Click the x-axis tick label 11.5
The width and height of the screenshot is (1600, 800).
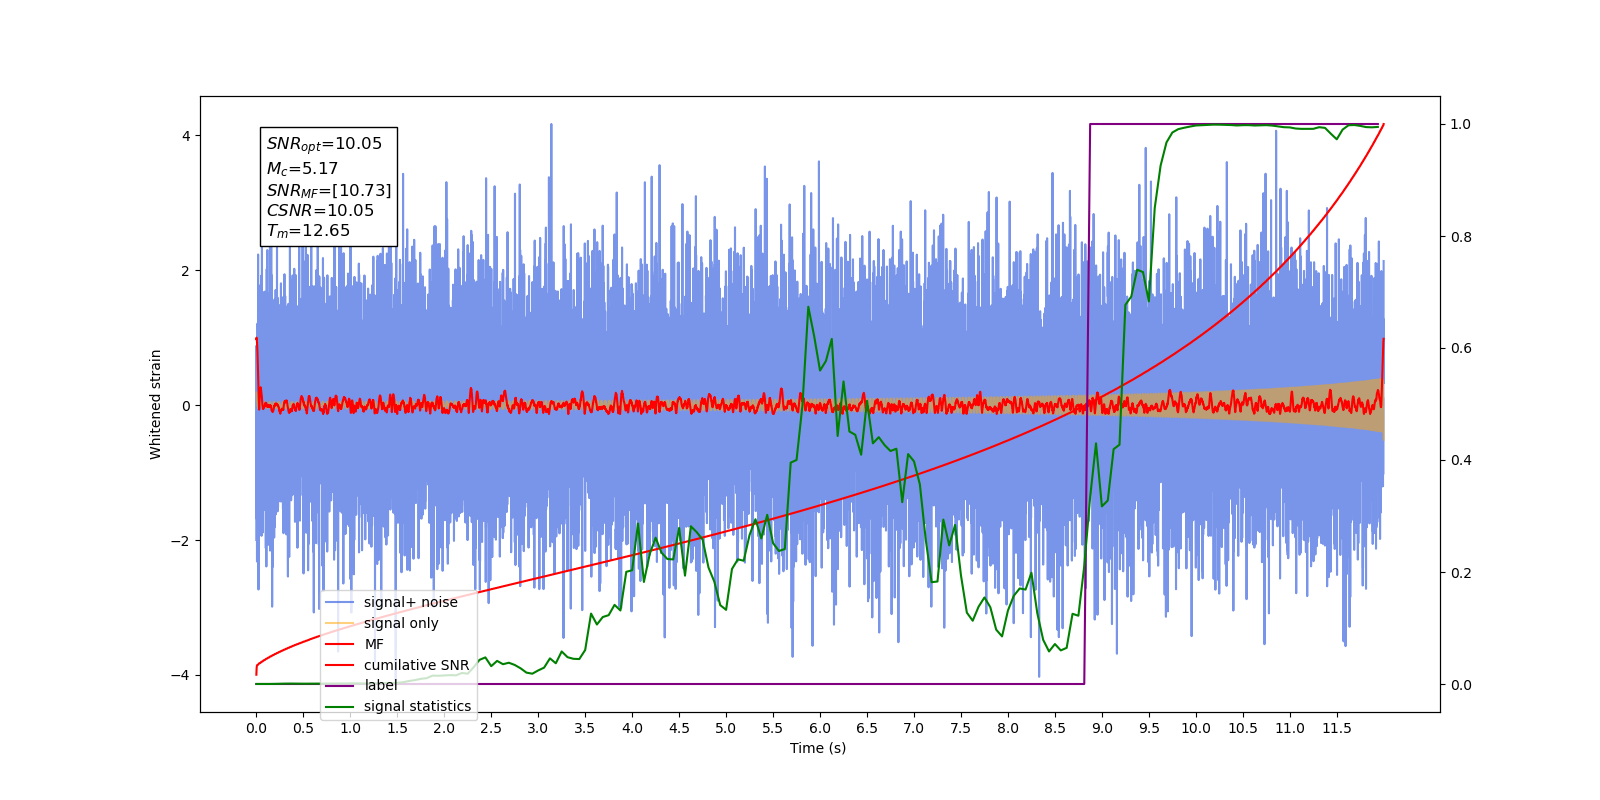click(x=1337, y=728)
